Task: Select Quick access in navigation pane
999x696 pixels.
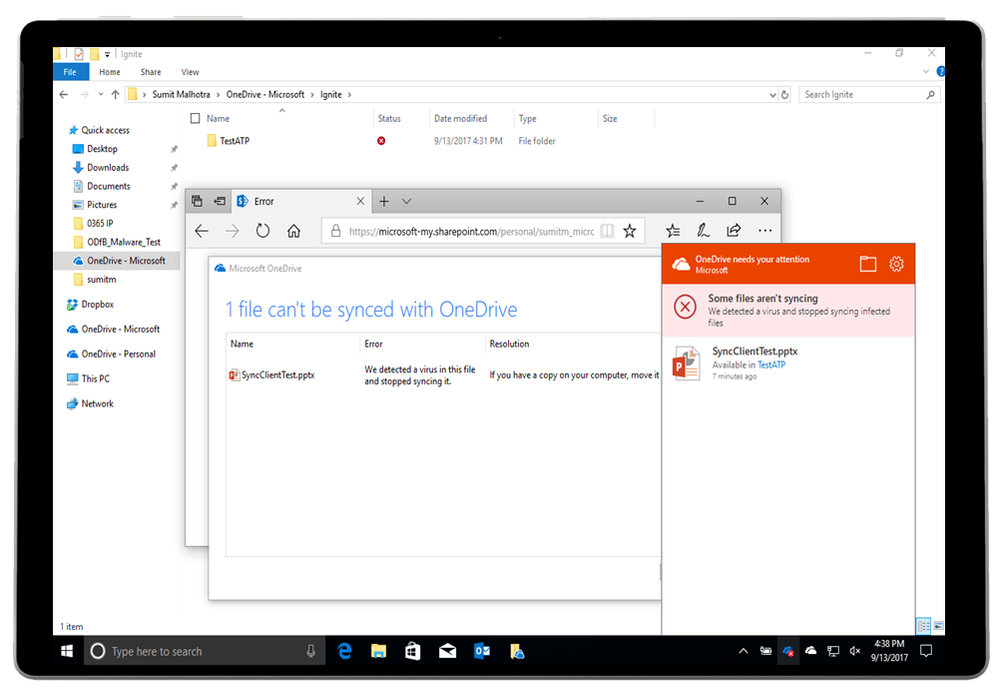Action: 105,130
